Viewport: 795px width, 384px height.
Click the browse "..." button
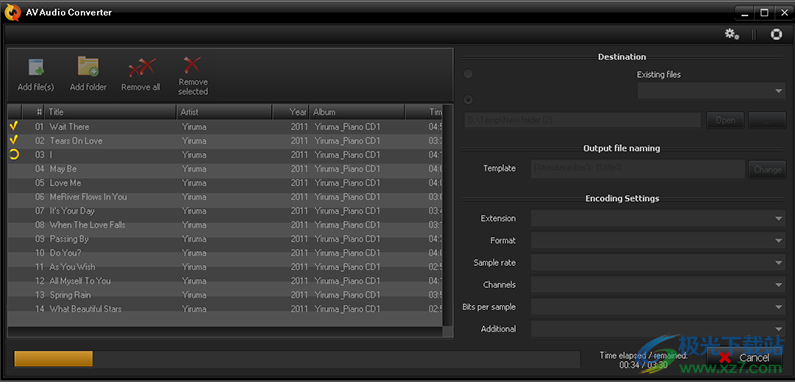coord(767,120)
